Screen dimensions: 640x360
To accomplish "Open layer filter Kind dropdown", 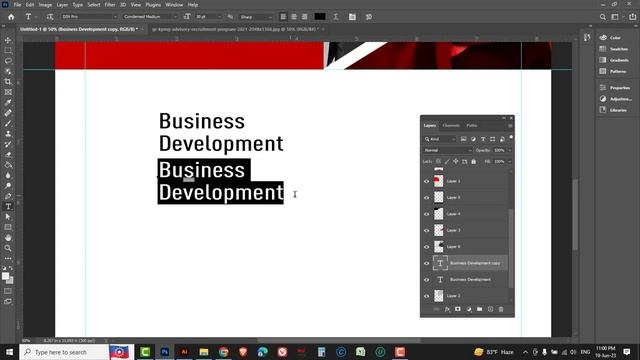I will point(440,139).
